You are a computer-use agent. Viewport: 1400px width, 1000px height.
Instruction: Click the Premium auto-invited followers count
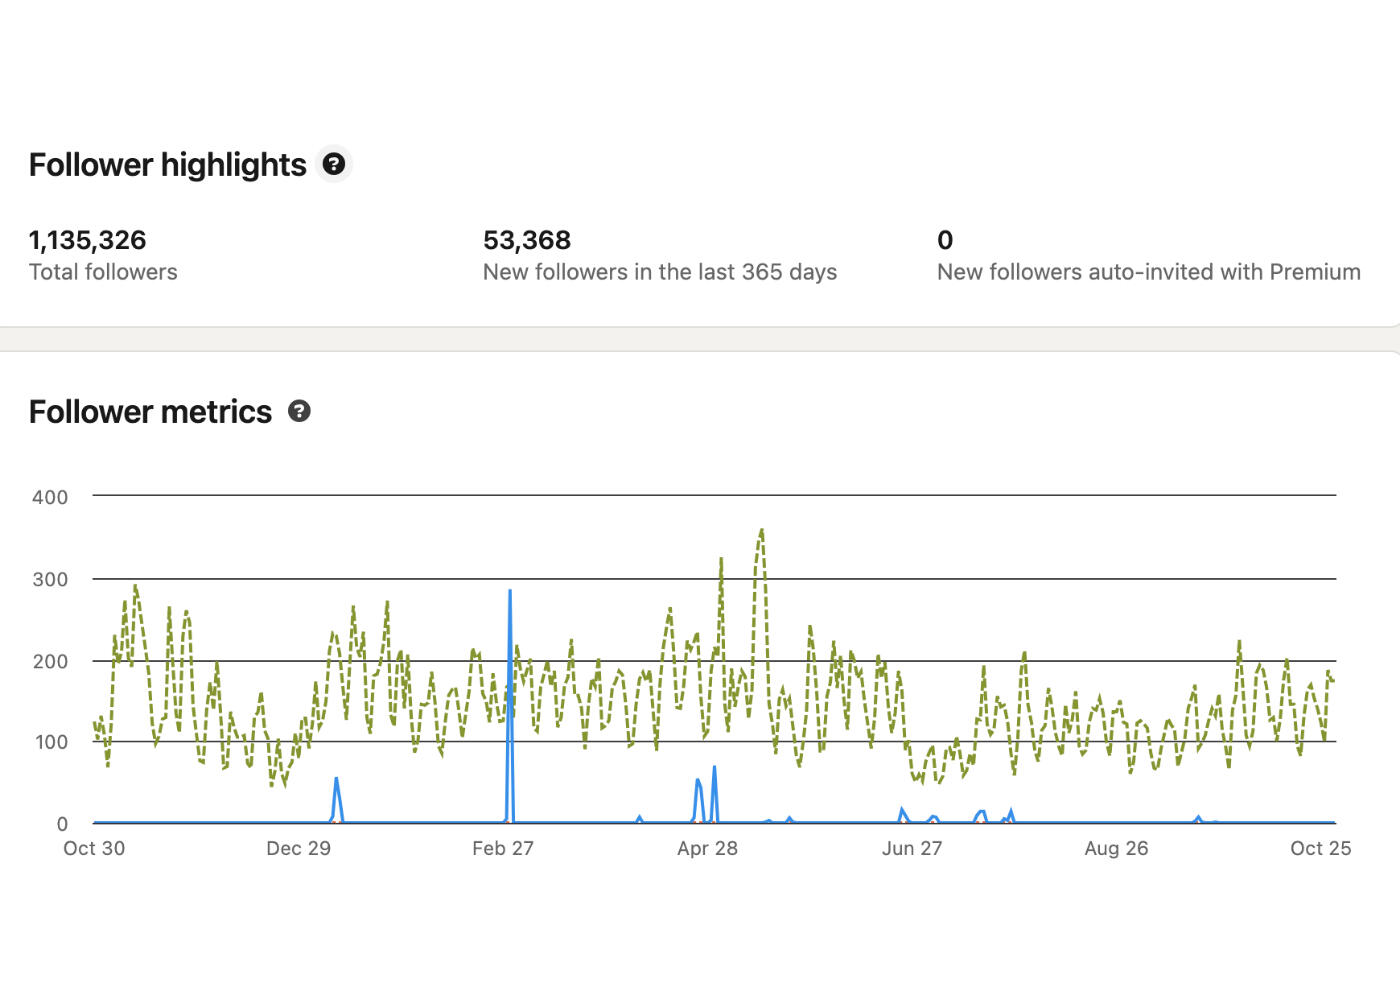coord(943,240)
